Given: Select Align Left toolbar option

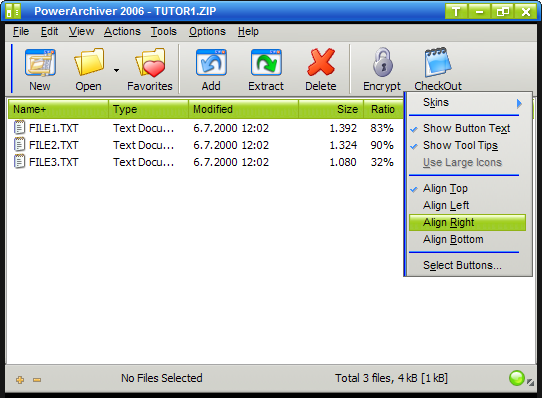Looking at the screenshot, I should [467, 205].
